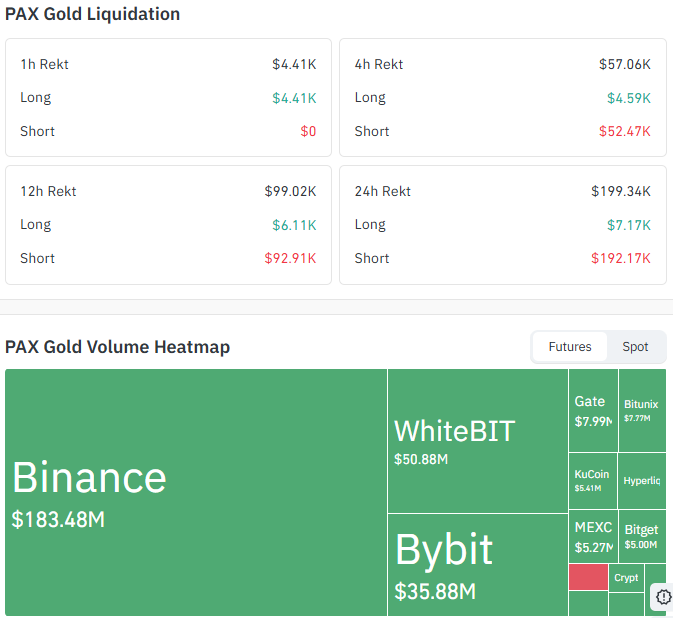Click the 1h Long value $4.41K
This screenshot has height=618, width=673.
294,98
